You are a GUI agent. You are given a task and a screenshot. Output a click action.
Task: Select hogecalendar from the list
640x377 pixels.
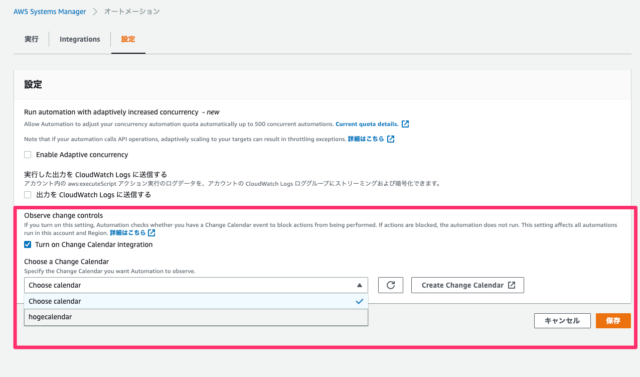(196, 317)
